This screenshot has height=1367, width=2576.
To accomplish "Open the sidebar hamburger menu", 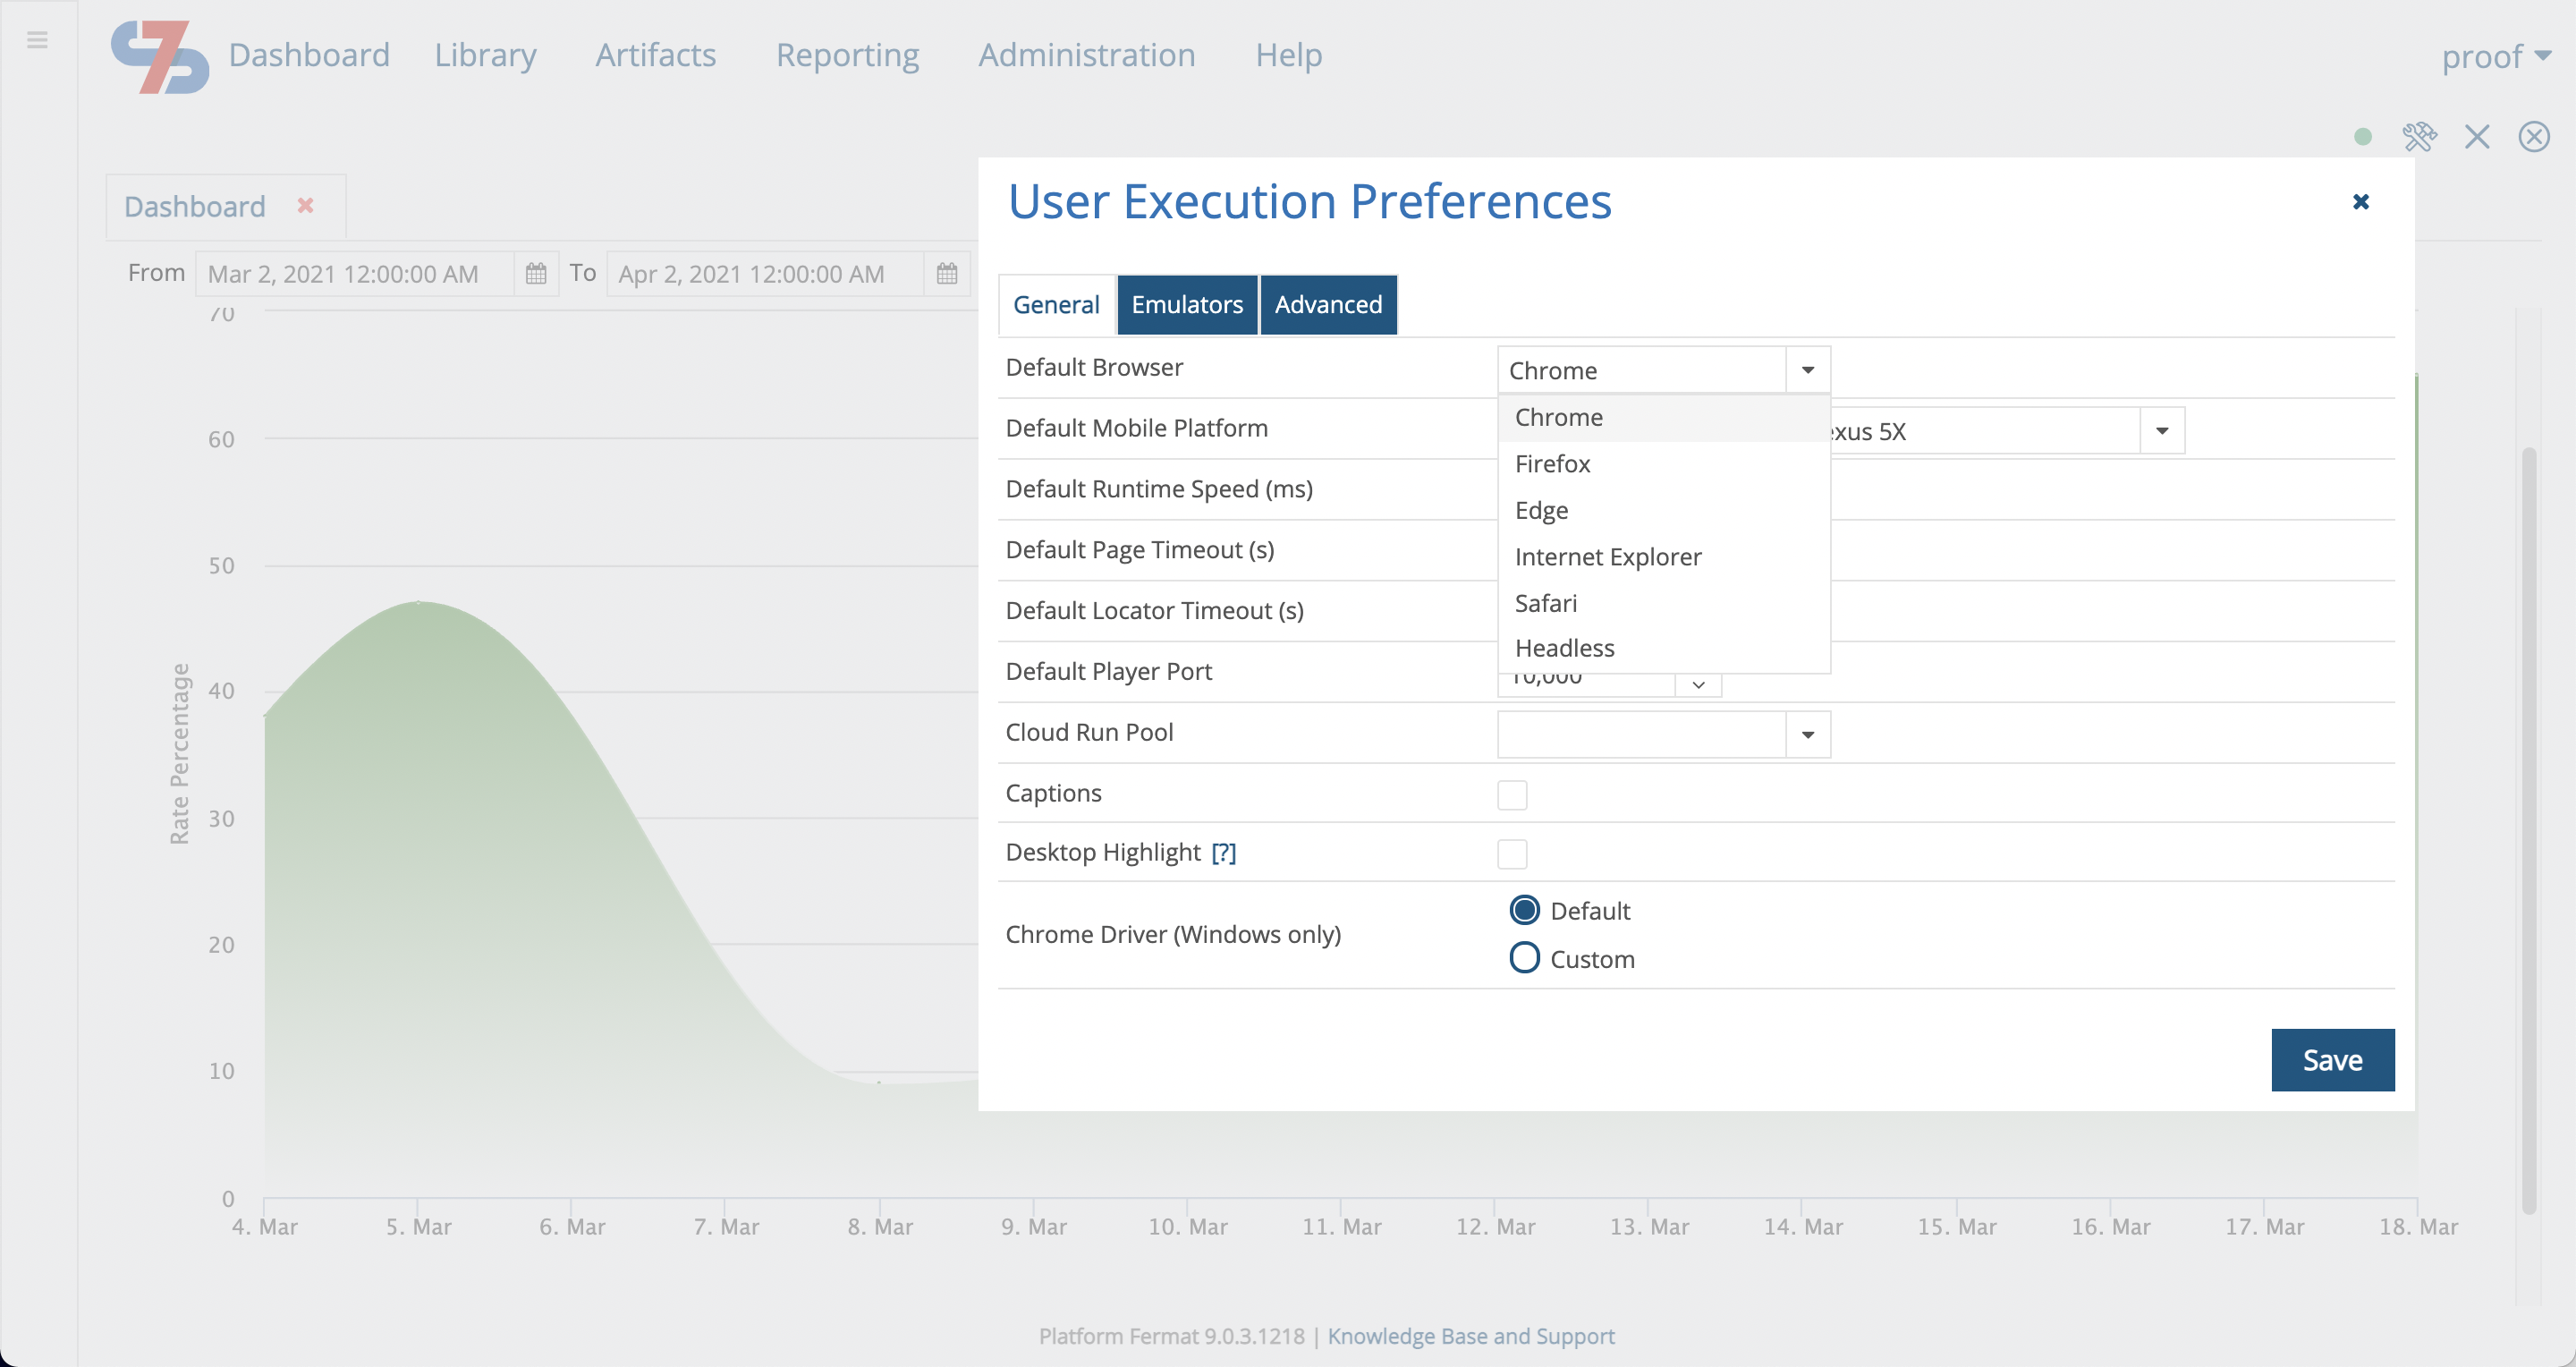I will pyautogui.click(x=38, y=39).
